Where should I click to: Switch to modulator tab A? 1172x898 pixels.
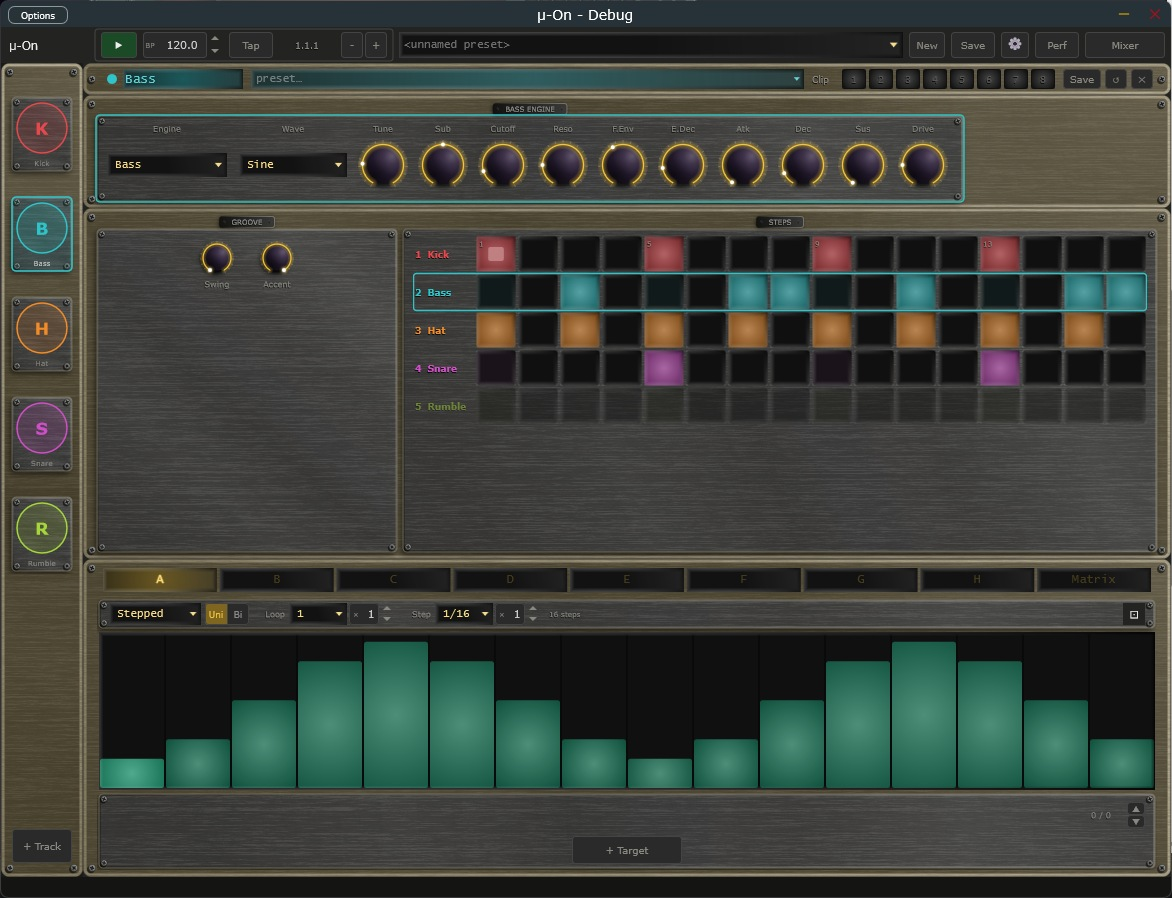tap(160, 579)
